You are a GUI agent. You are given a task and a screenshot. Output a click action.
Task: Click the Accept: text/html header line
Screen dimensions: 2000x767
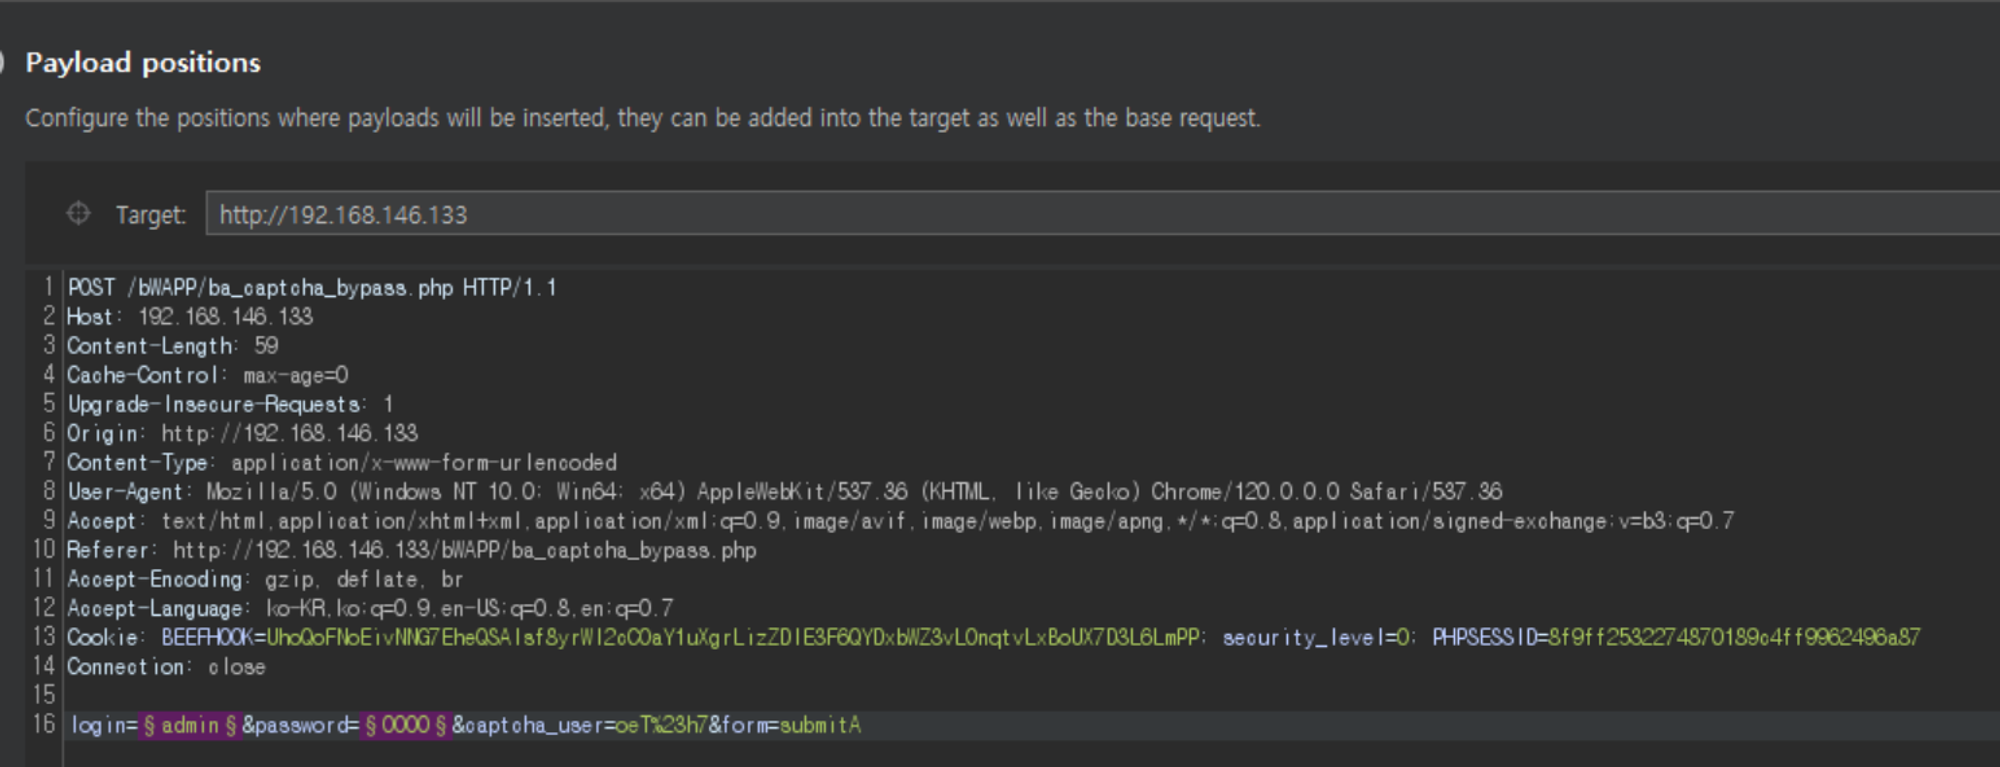[x=901, y=521]
